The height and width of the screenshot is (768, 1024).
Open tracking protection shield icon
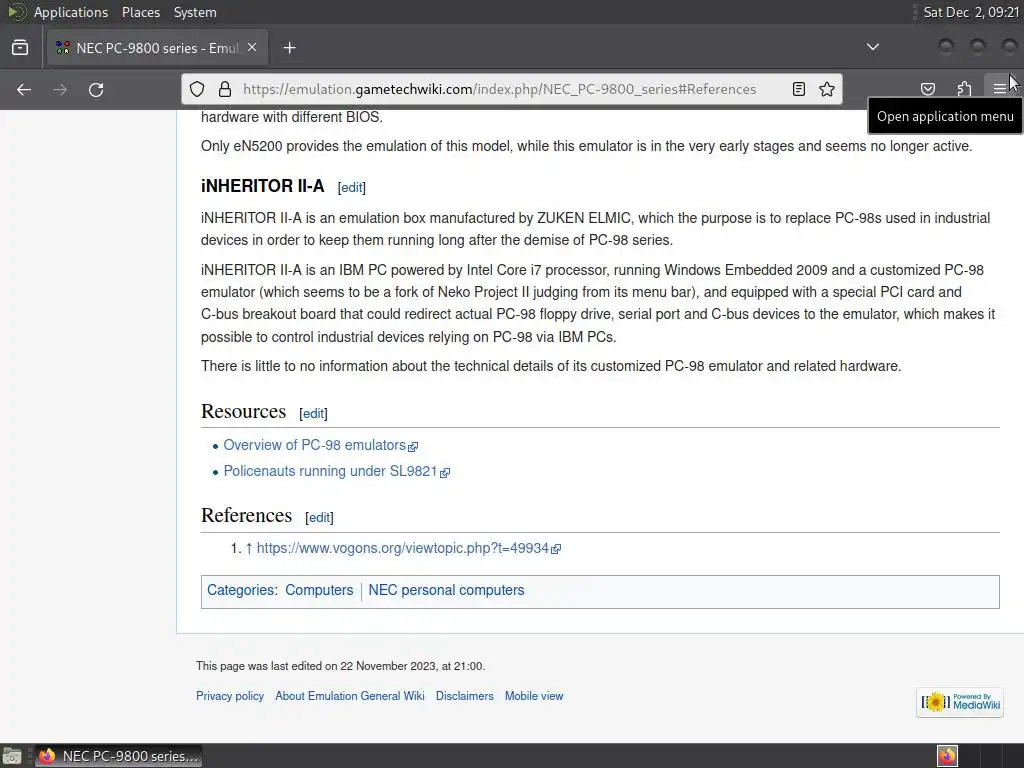(x=197, y=89)
